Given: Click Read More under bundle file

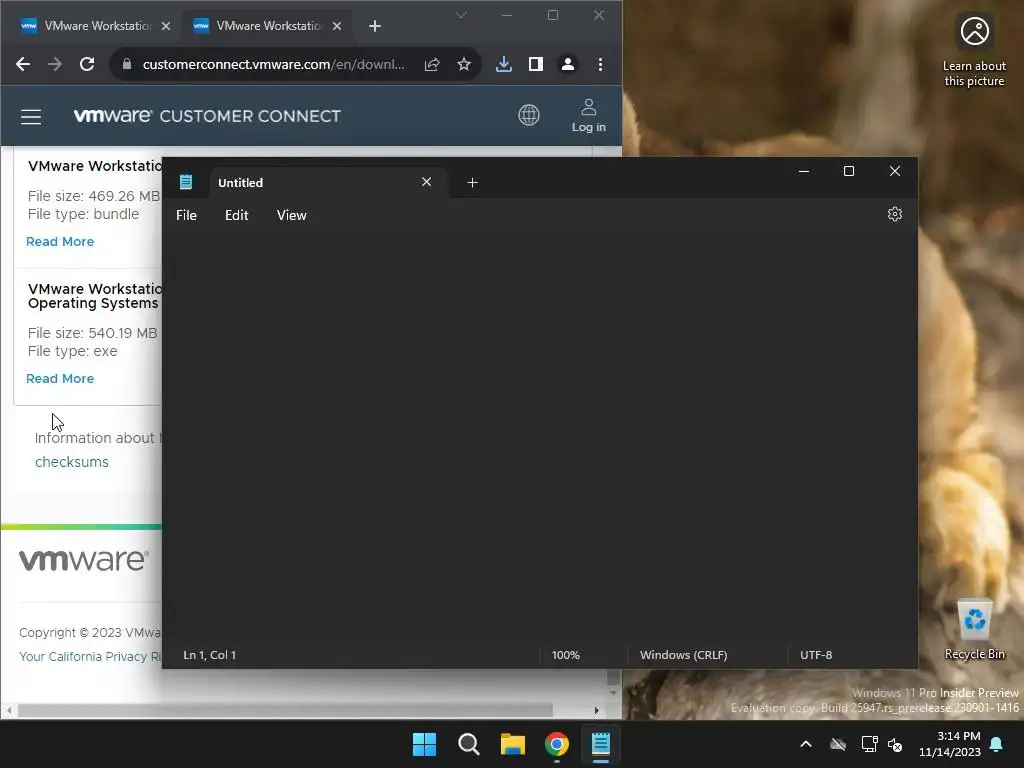Looking at the screenshot, I should pyautogui.click(x=60, y=242).
